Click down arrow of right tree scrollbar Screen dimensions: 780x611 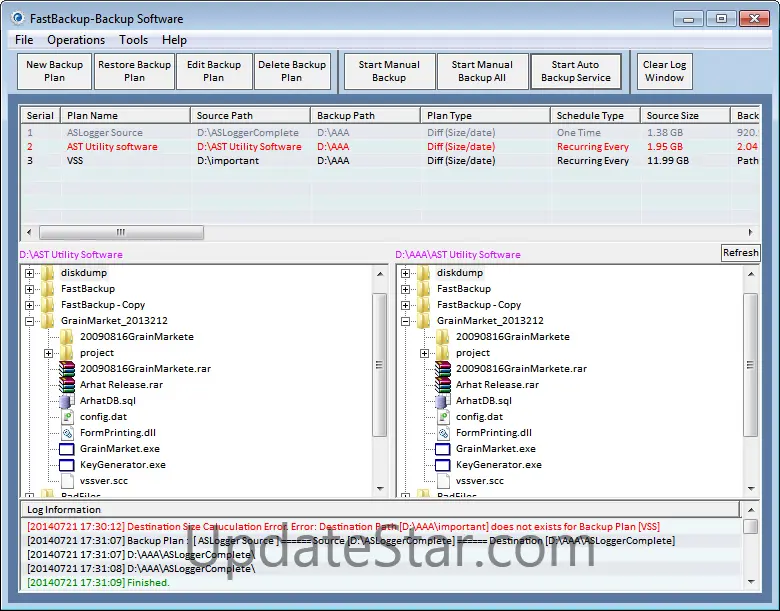click(751, 489)
